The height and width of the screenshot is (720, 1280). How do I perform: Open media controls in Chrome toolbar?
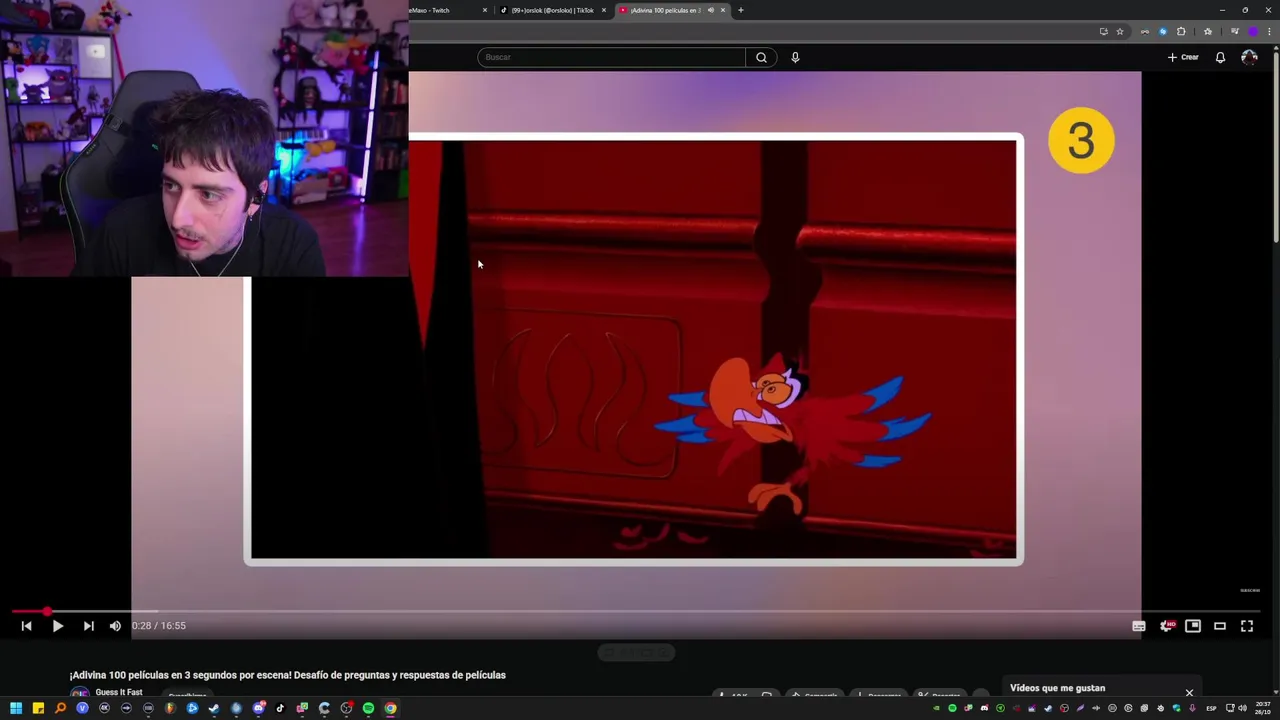coord(1235,31)
